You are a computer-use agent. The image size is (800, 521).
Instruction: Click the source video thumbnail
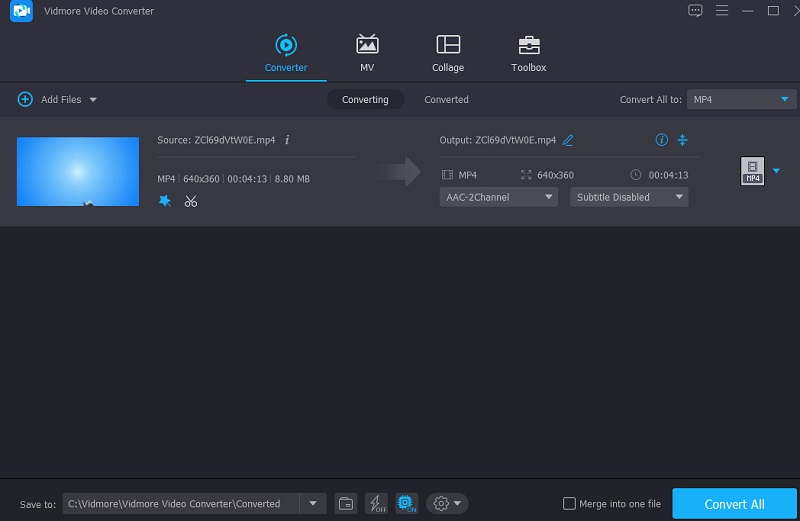click(x=78, y=171)
